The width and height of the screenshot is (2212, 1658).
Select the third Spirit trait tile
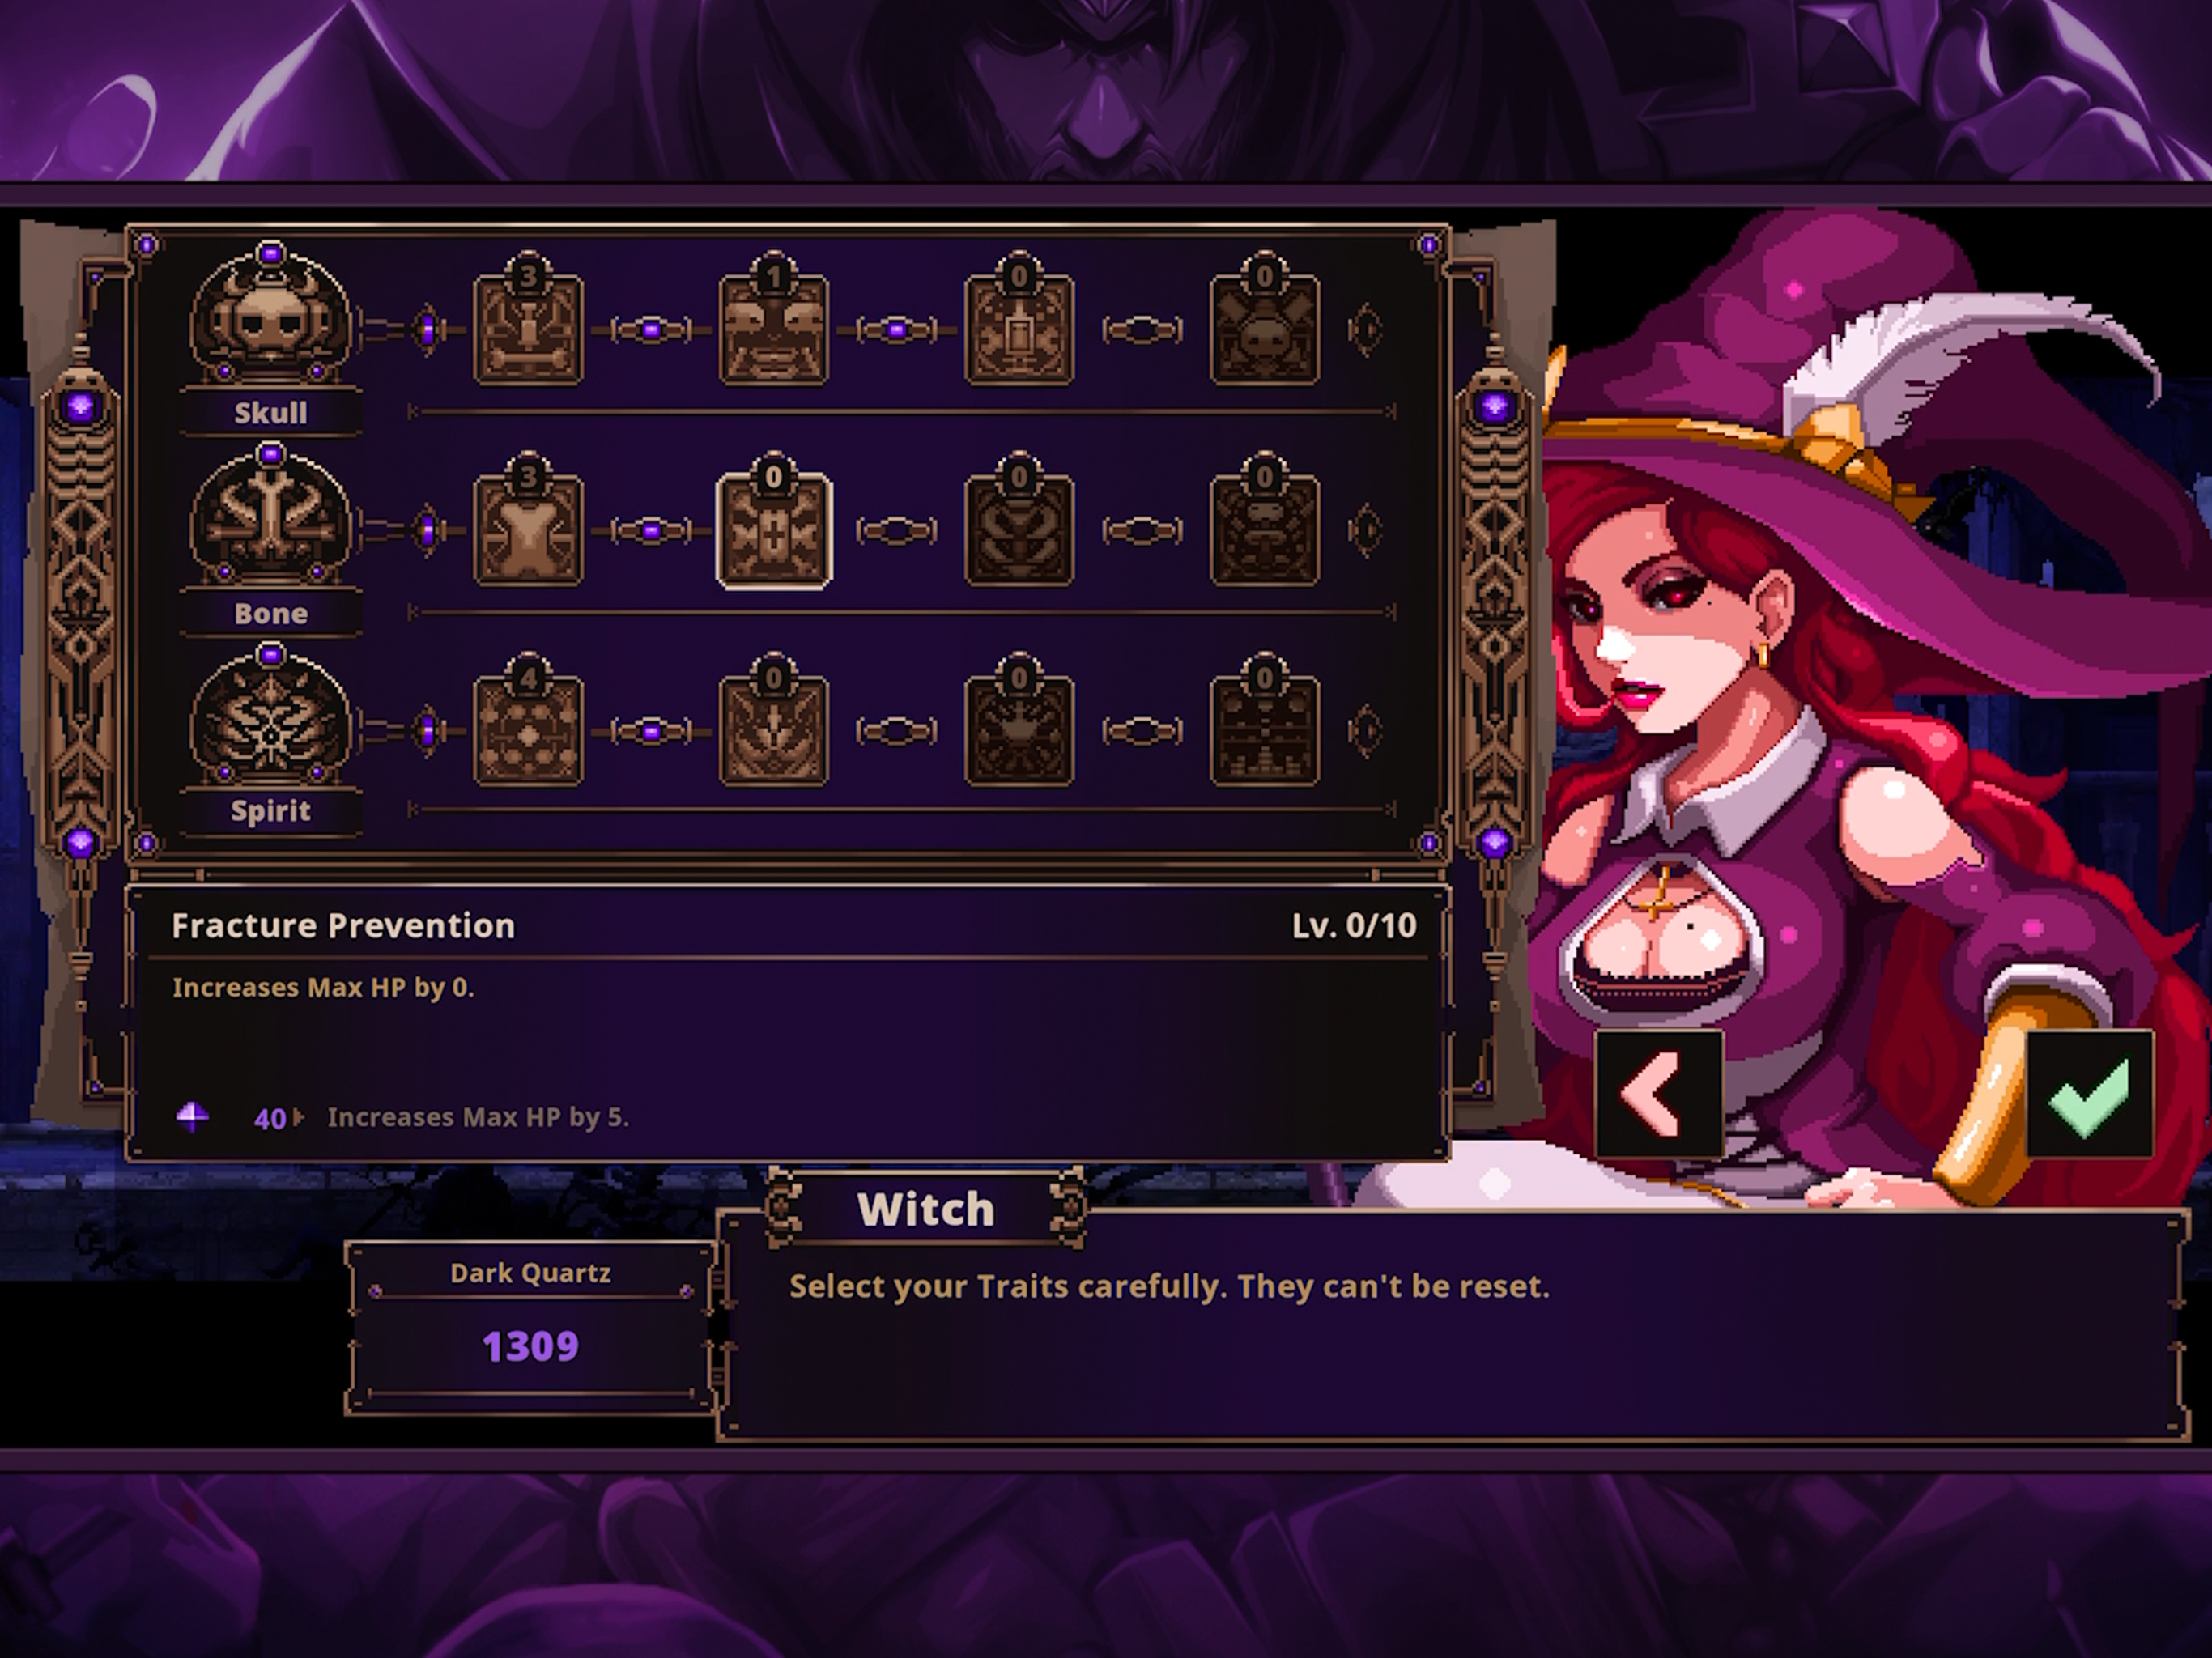1019,721
